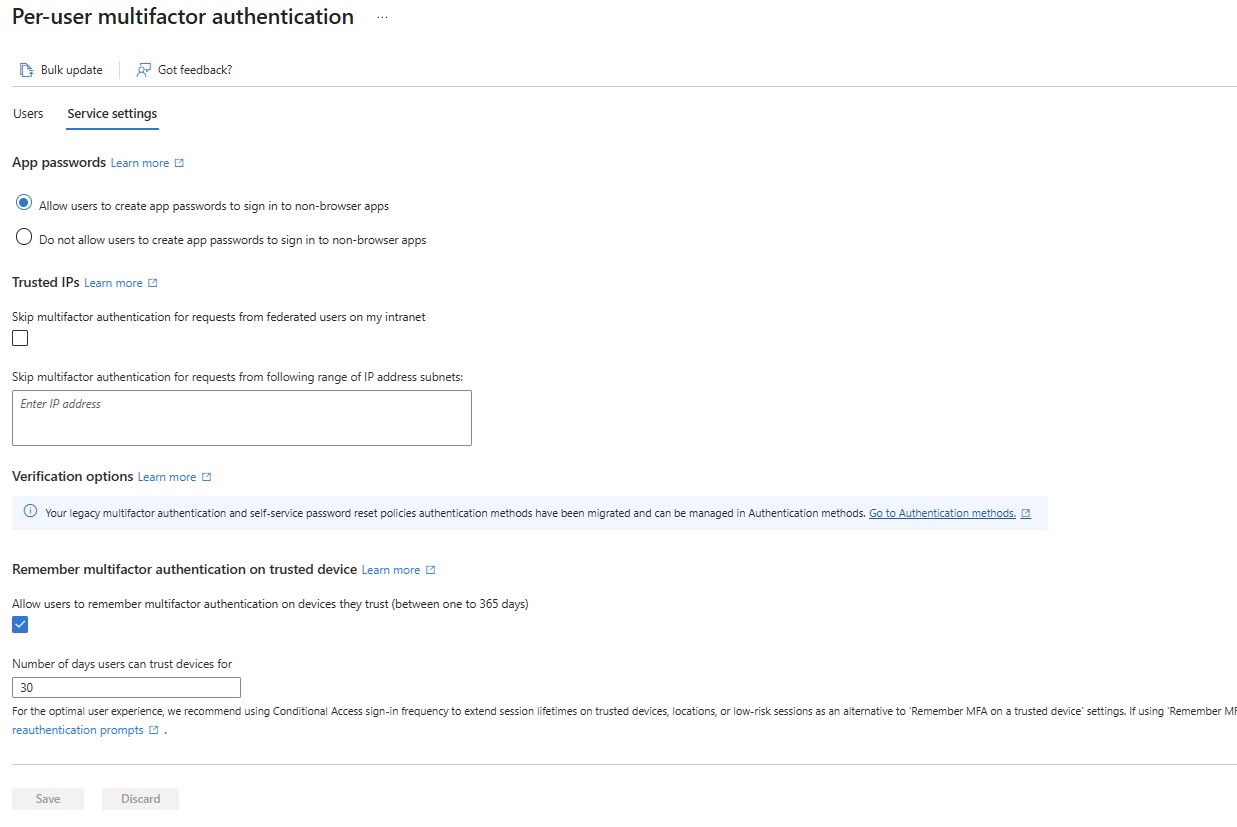Viewport: 1237px width, 827px height.
Task: Click external link icon next to Trusted IPs
Action: pyautogui.click(x=153, y=283)
